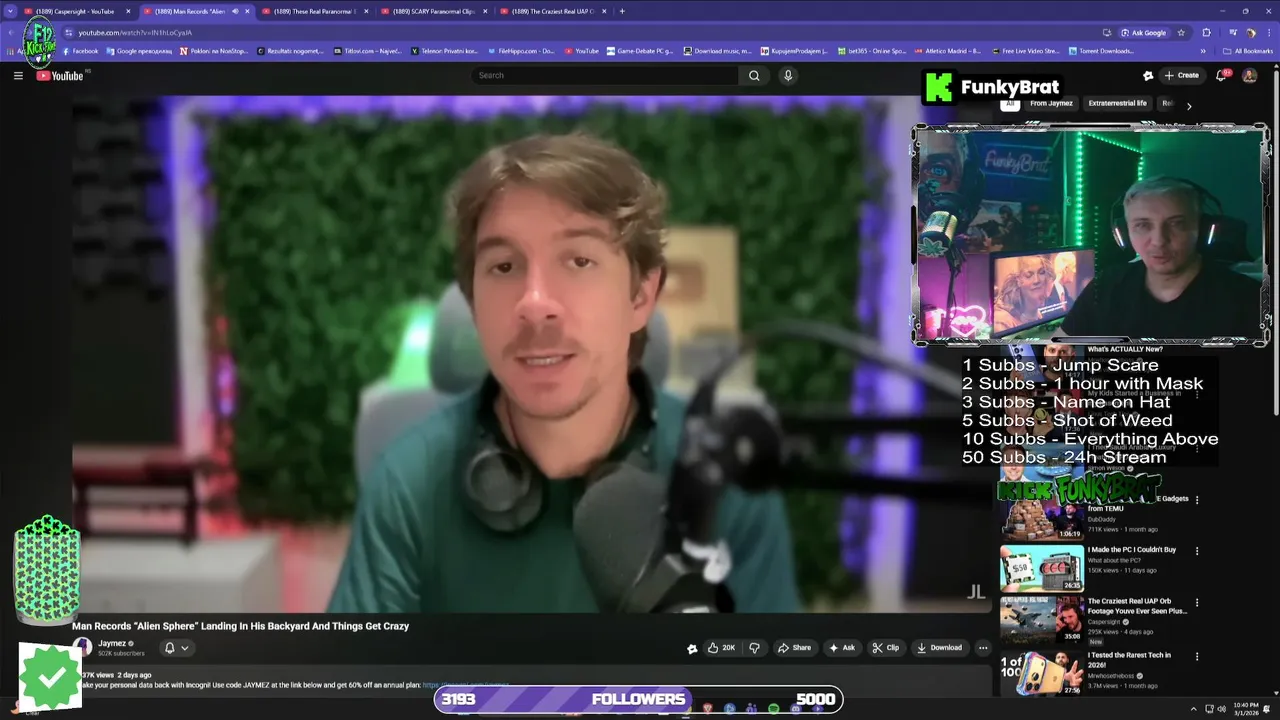1280x720 pixels.
Task: Switch to 'These Real Paranormal' browser tab
Action: (313, 11)
